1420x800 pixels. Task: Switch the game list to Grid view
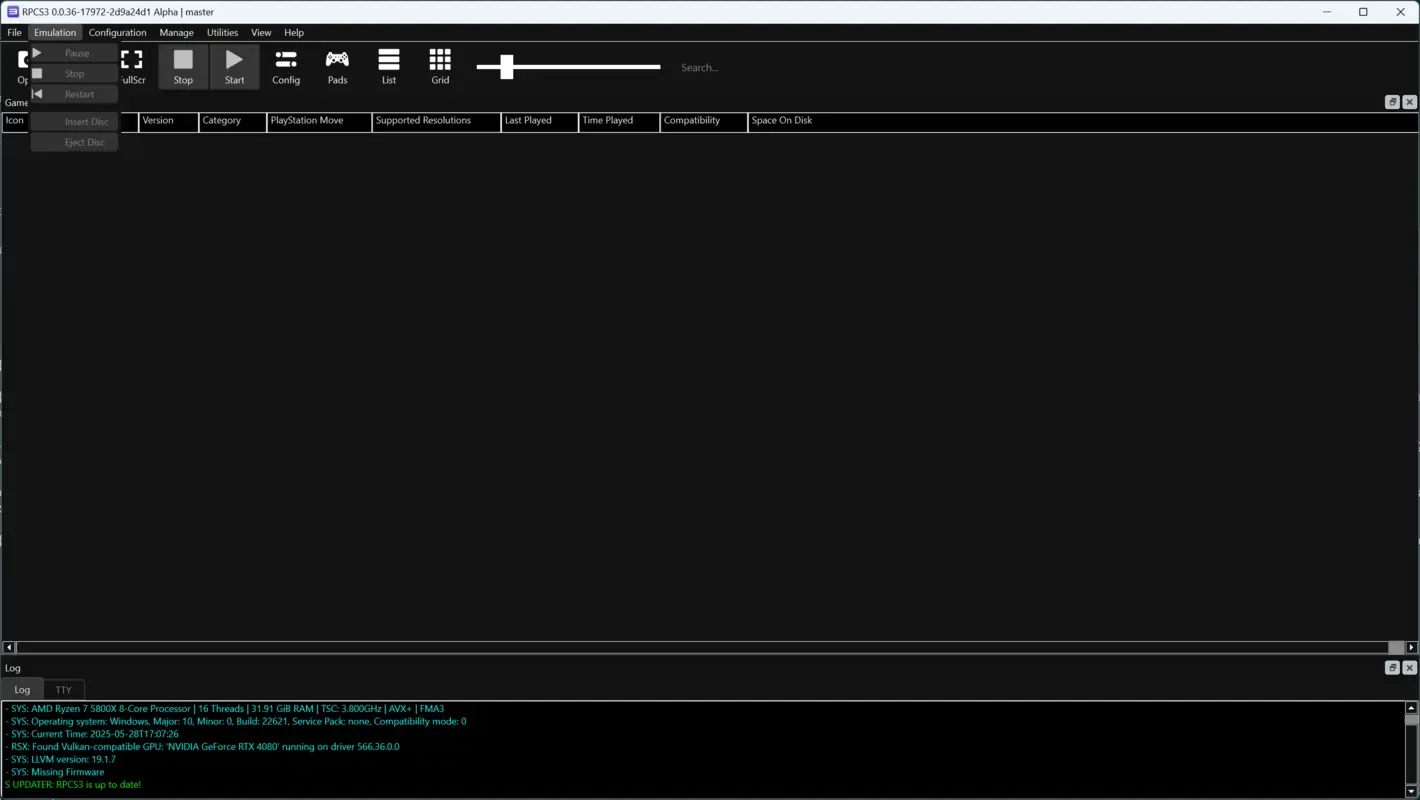tap(440, 66)
